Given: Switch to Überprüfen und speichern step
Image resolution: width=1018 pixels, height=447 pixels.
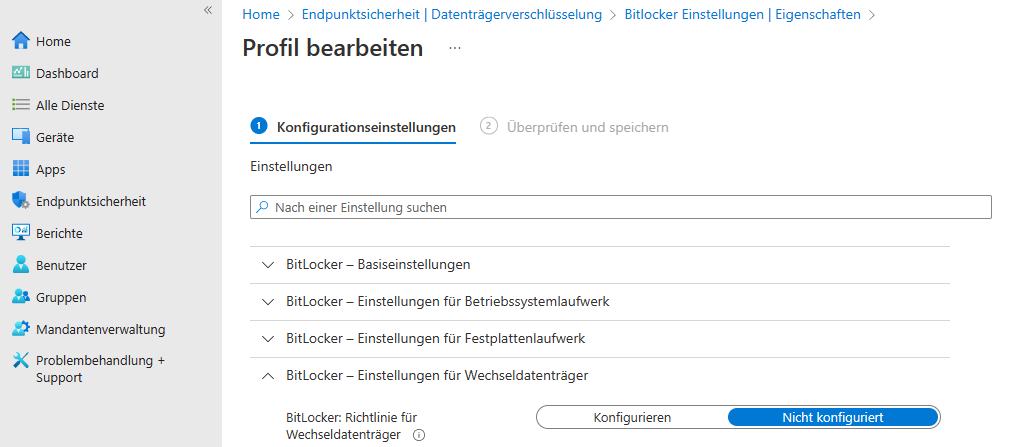Looking at the screenshot, I should pyautogui.click(x=574, y=127).
